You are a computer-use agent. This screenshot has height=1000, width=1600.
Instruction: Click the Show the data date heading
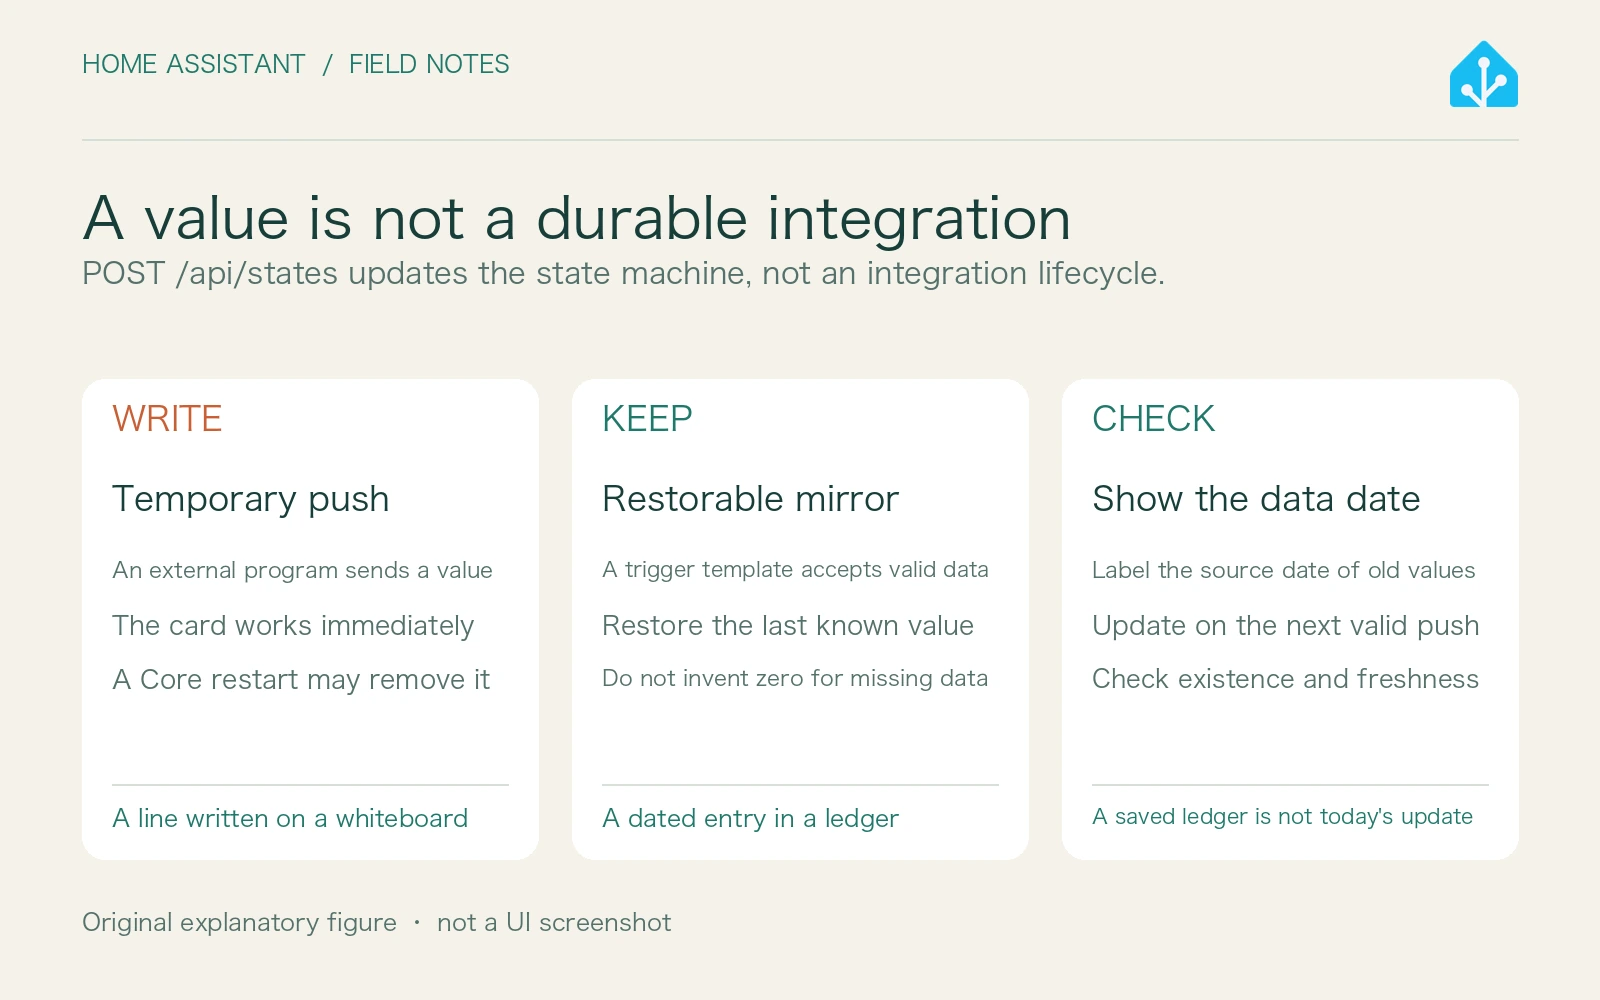click(x=1256, y=498)
